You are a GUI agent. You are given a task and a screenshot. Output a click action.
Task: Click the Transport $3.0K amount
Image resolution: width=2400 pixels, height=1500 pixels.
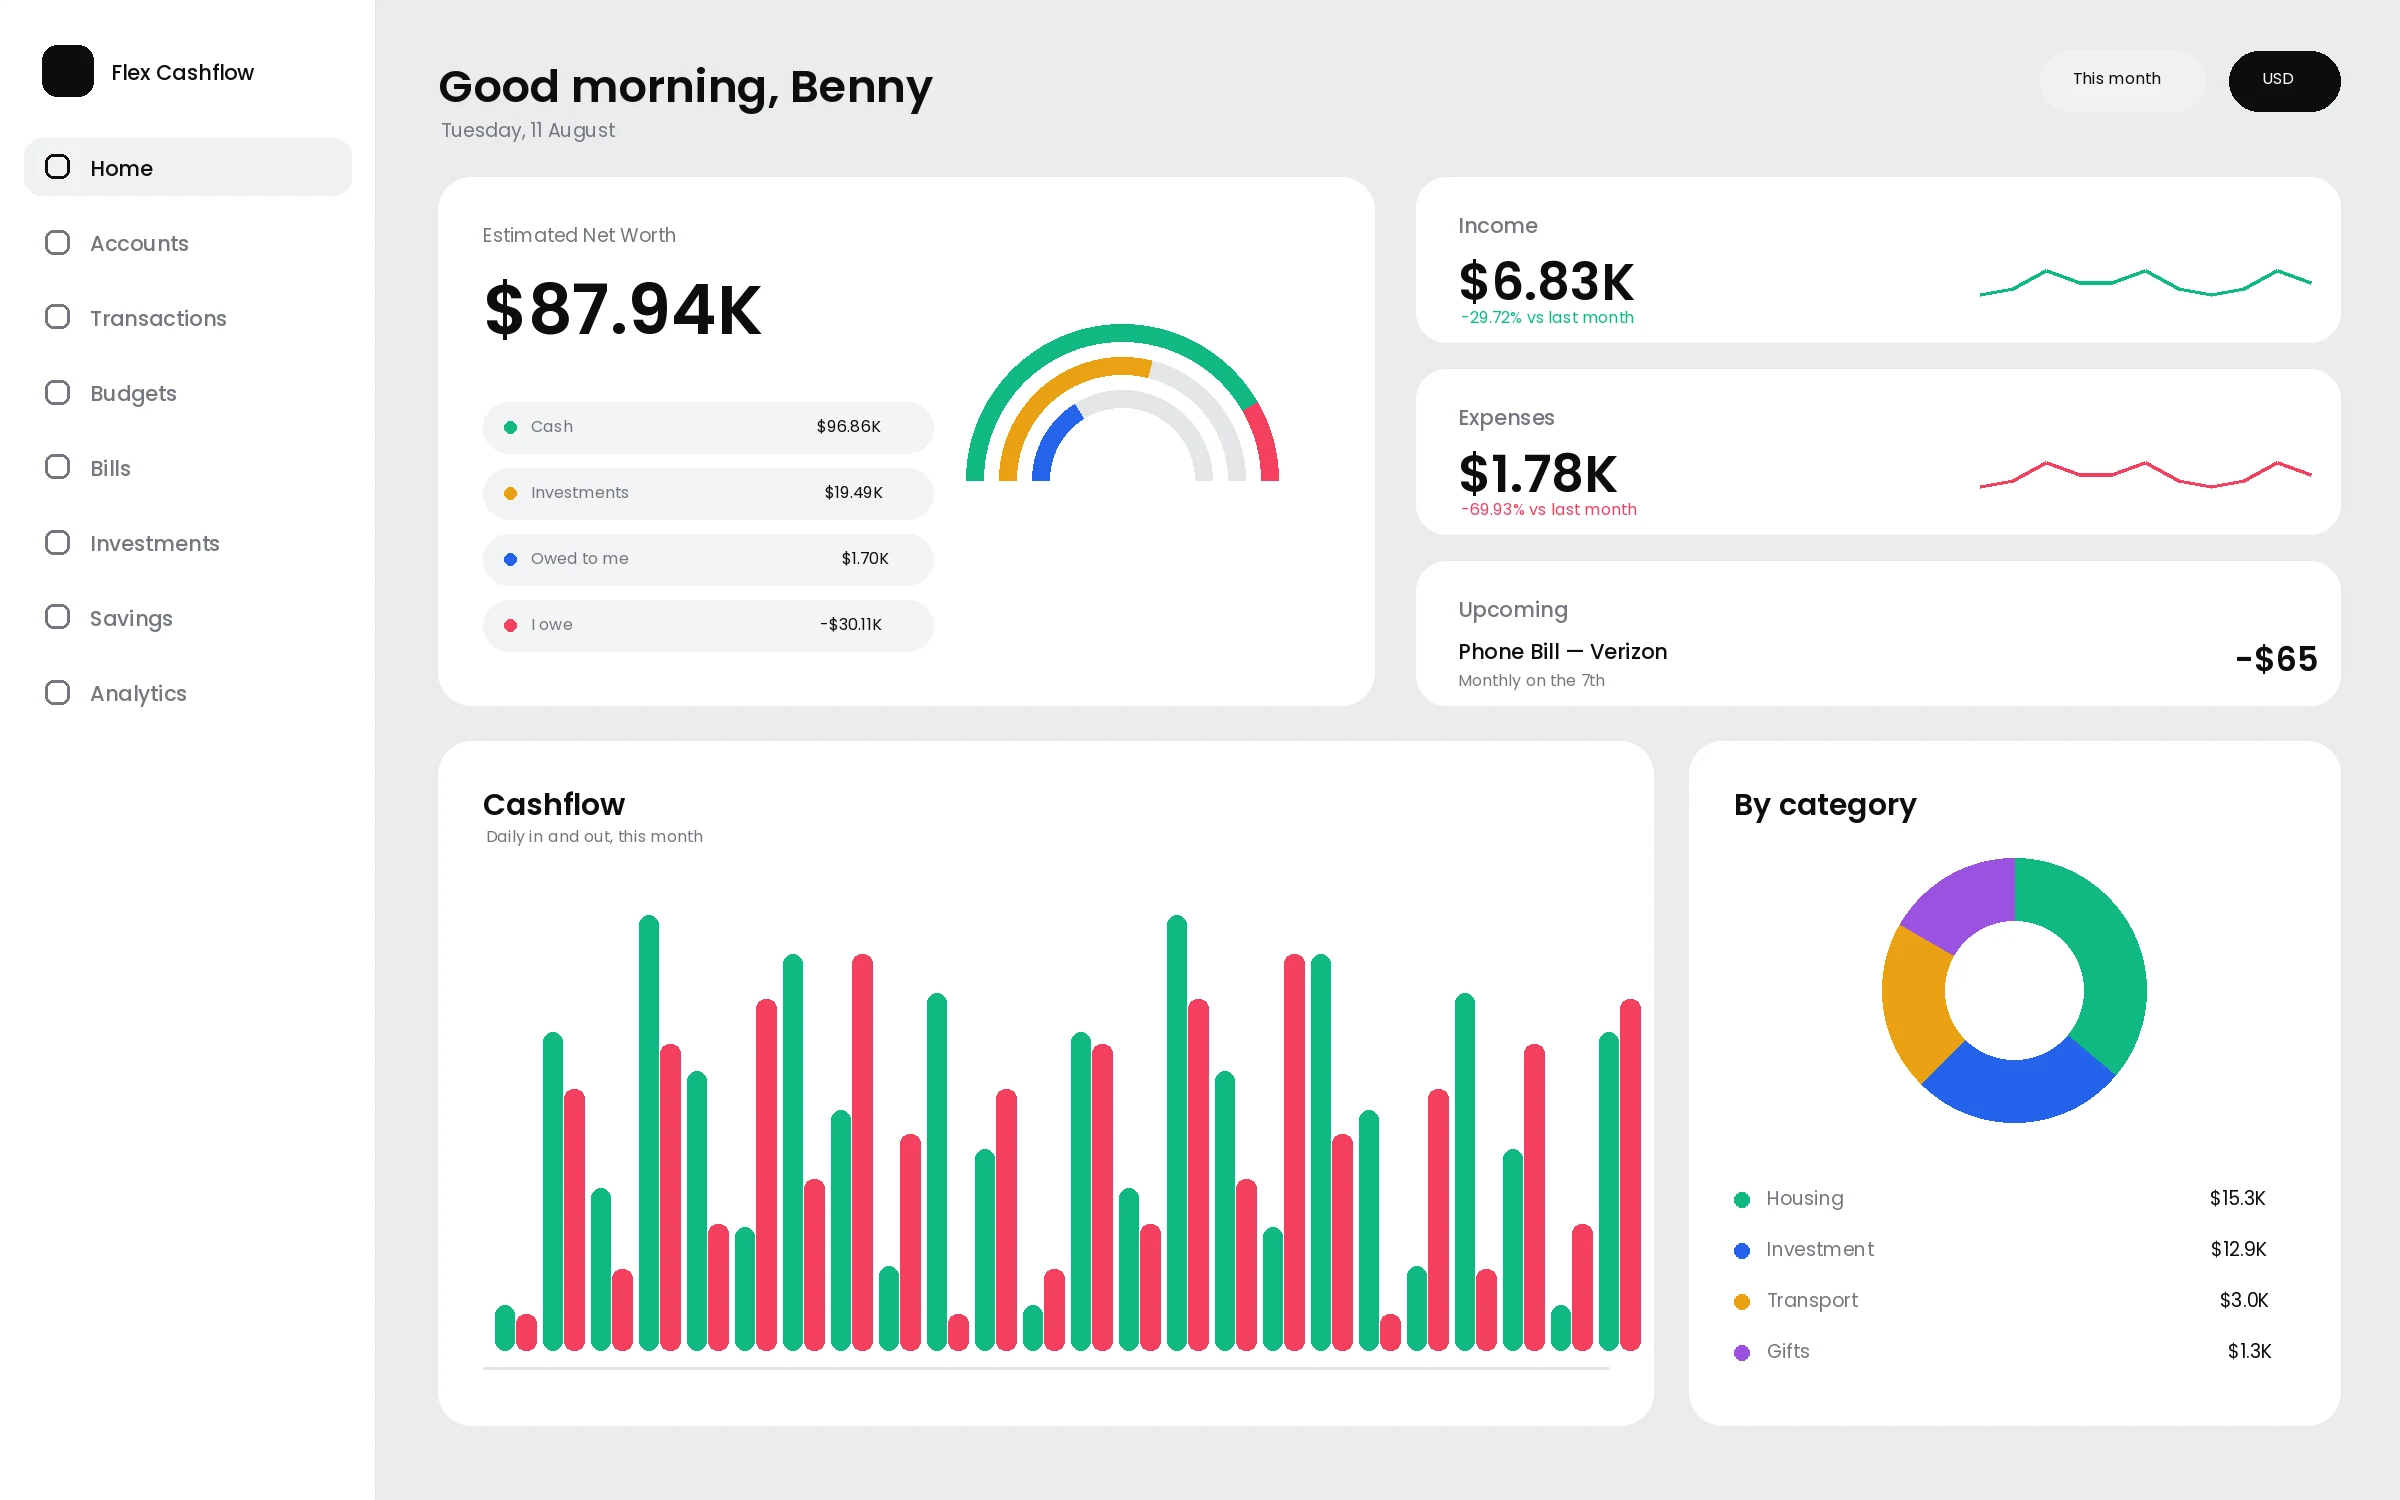[x=2243, y=1300]
